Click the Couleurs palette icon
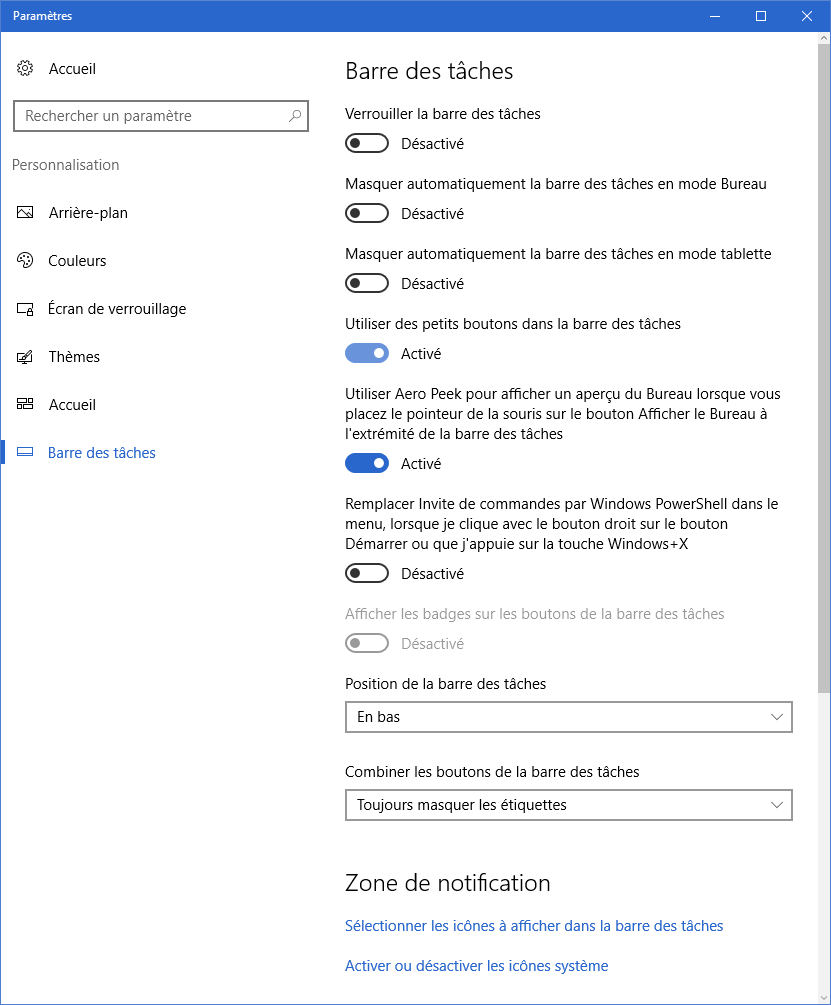 point(25,261)
